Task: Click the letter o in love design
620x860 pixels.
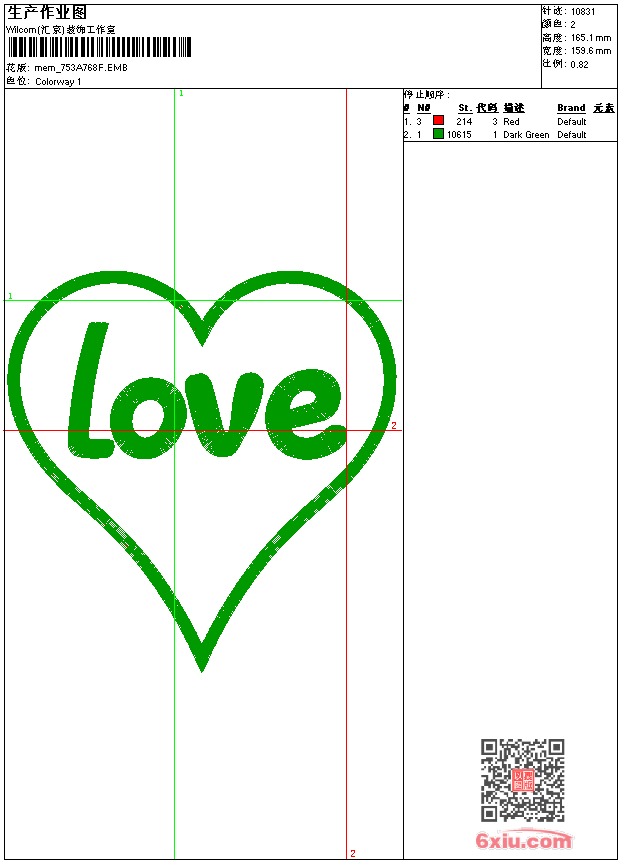Action: (x=146, y=417)
